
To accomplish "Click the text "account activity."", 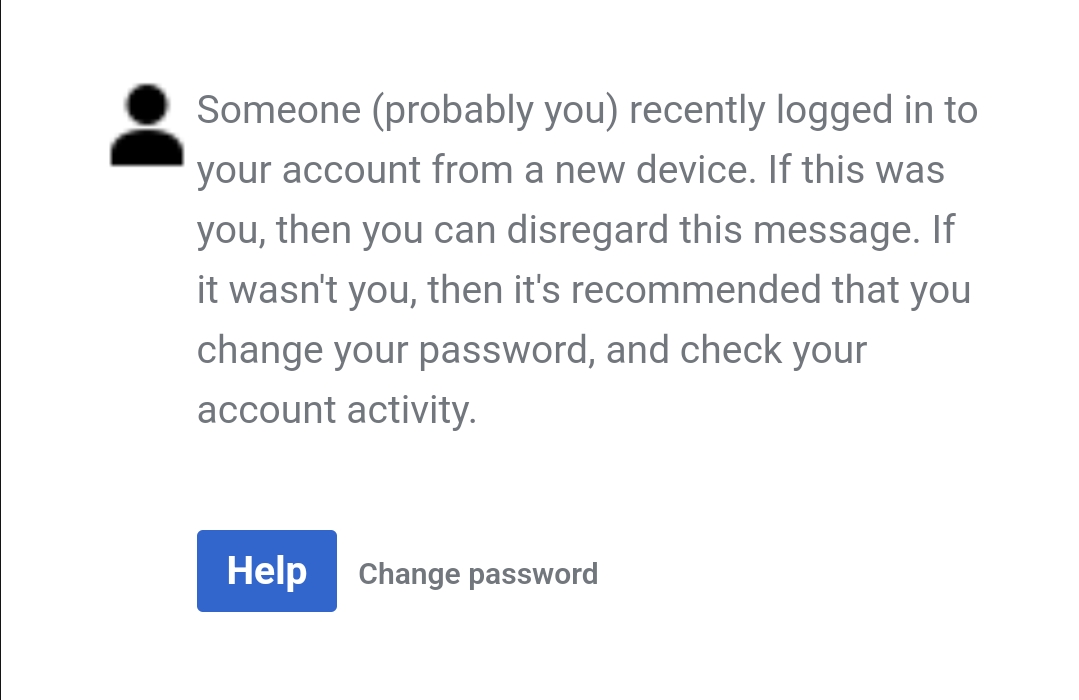I will pos(336,410).
